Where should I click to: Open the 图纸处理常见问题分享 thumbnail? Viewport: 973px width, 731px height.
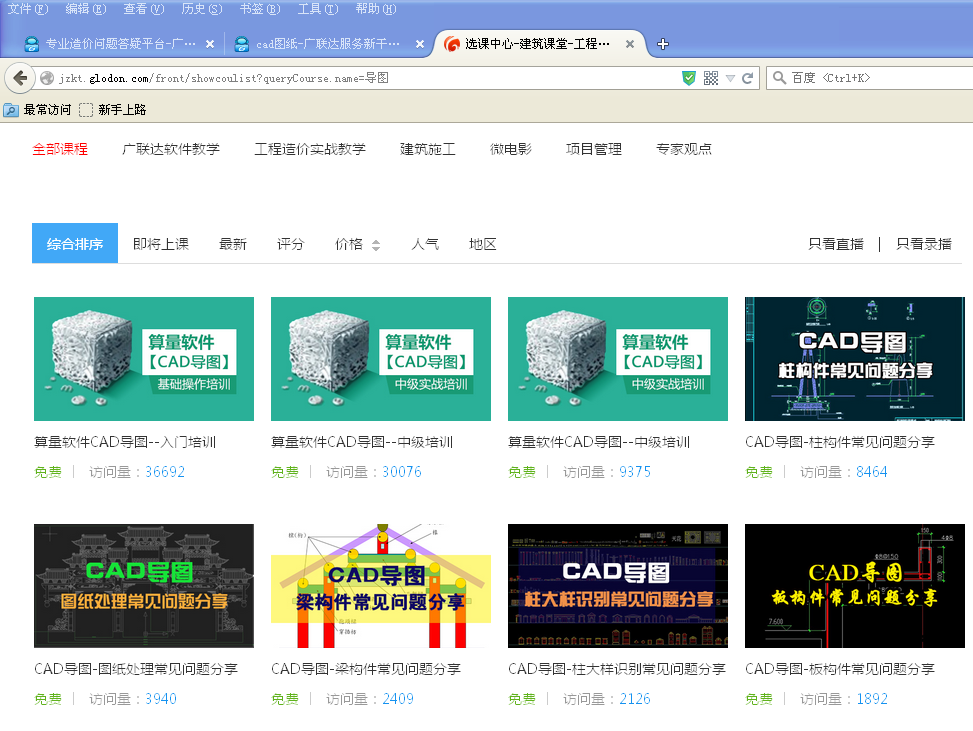(144, 586)
